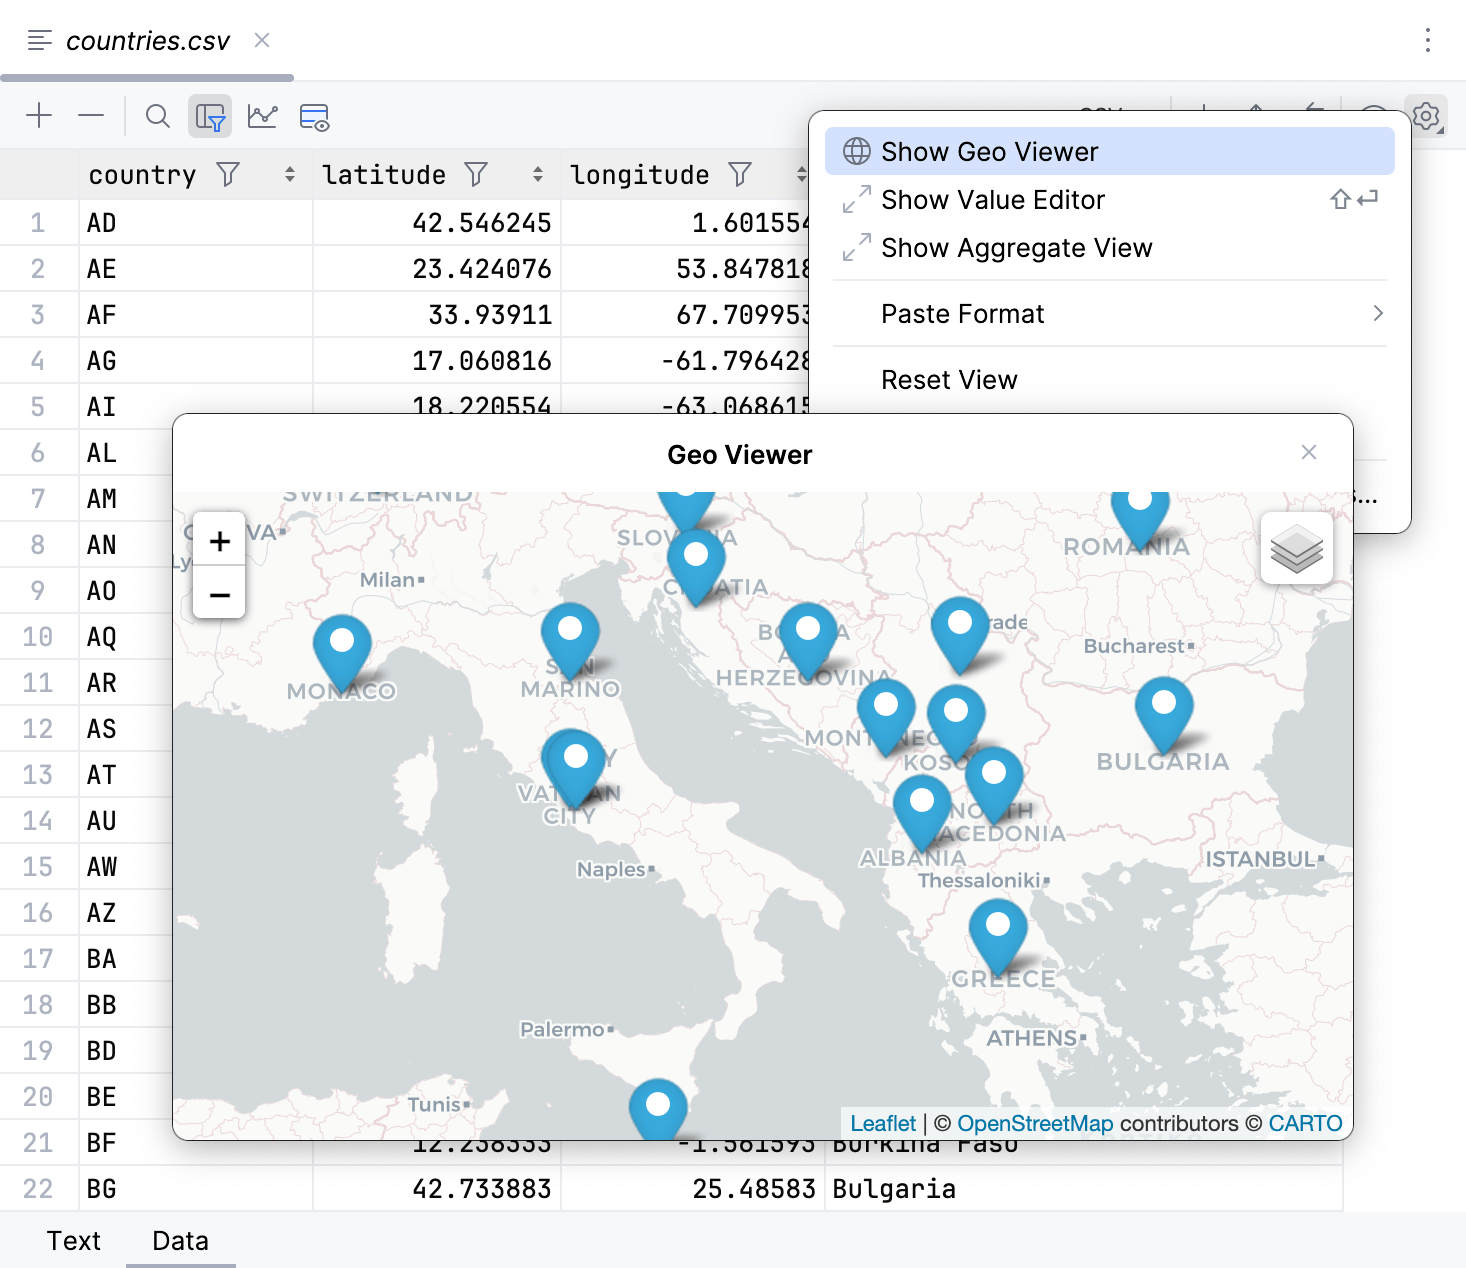Choose Reset View in the settings menu

[x=948, y=379]
